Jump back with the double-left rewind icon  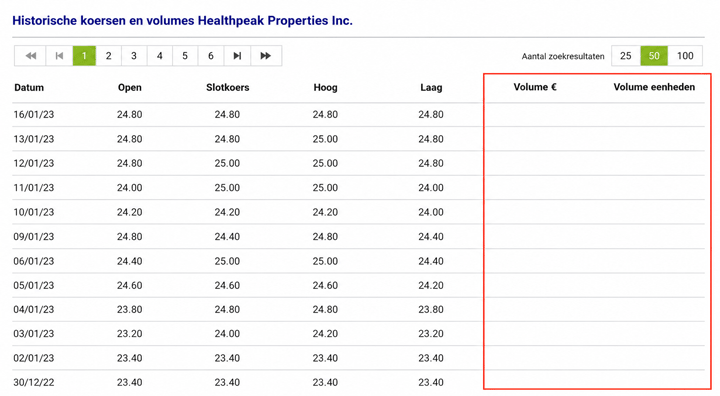[30, 56]
